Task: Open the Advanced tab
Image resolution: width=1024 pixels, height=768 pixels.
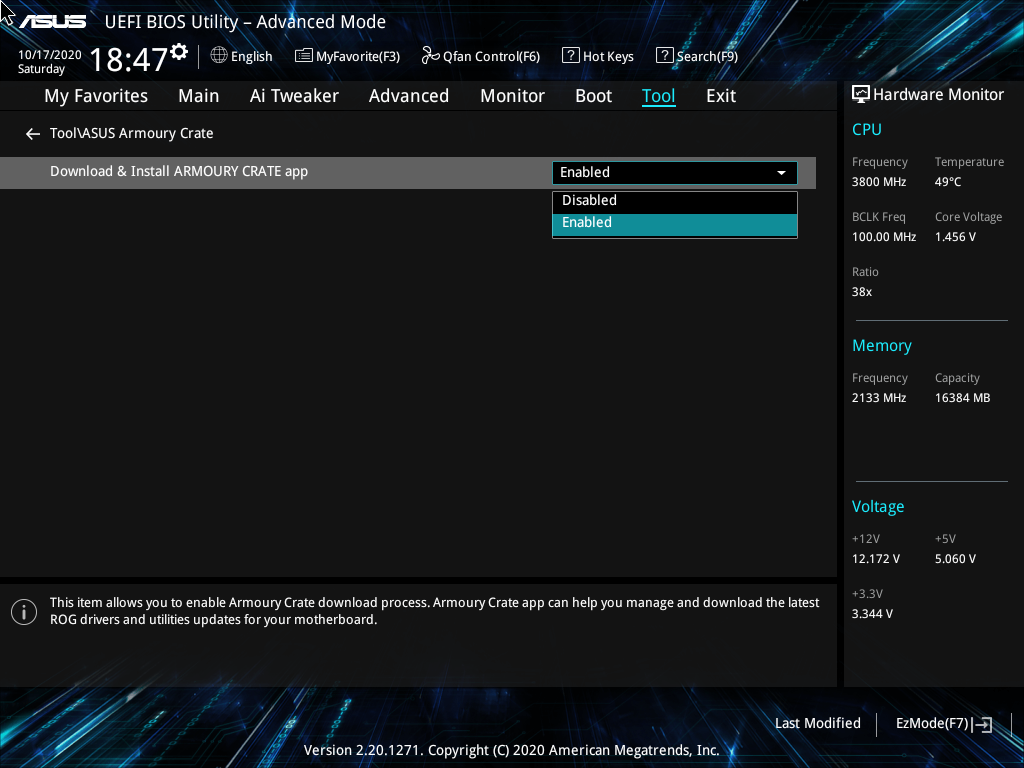Action: pyautogui.click(x=409, y=96)
